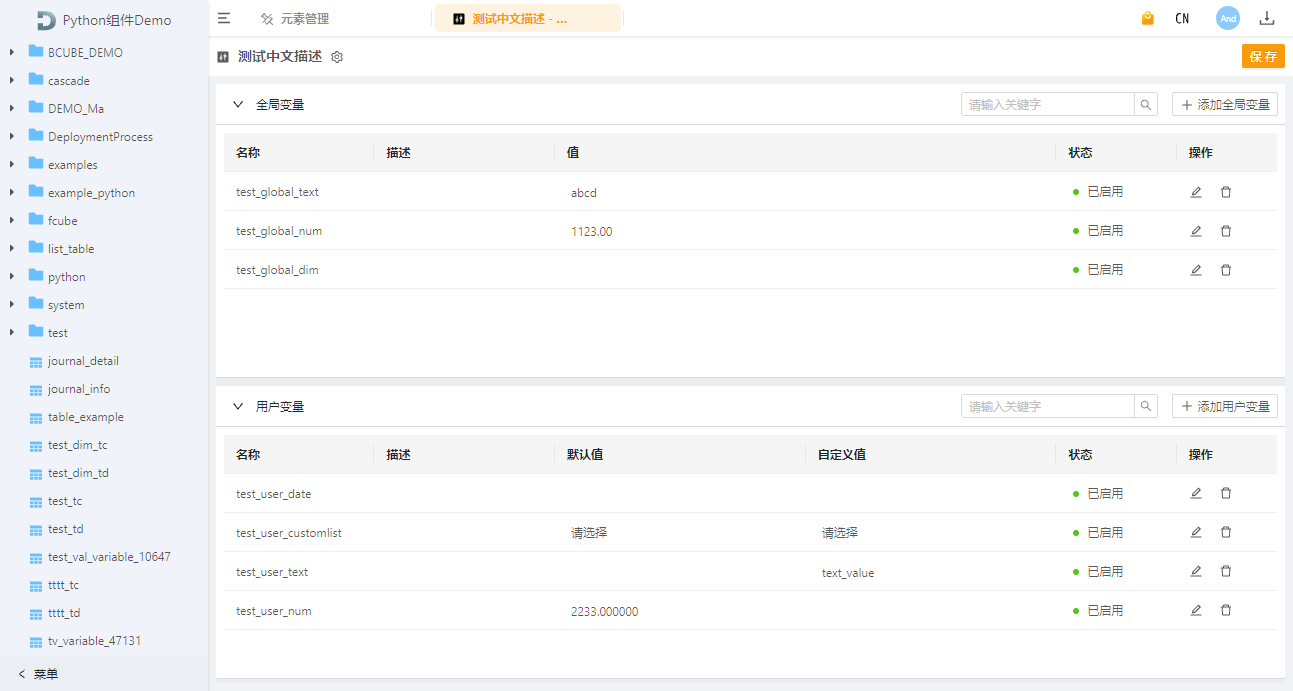
Task: Open the journal_detail table item
Action: [83, 361]
